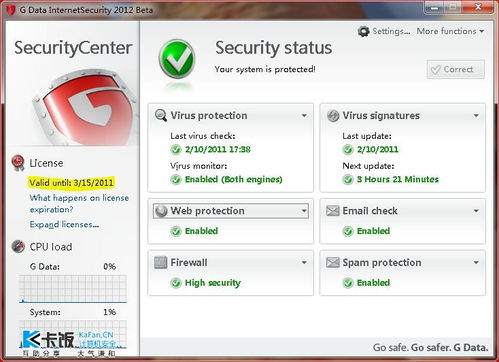This screenshot has width=499, height=362.
Task: Click the Email check envelope icon
Action: tap(333, 211)
